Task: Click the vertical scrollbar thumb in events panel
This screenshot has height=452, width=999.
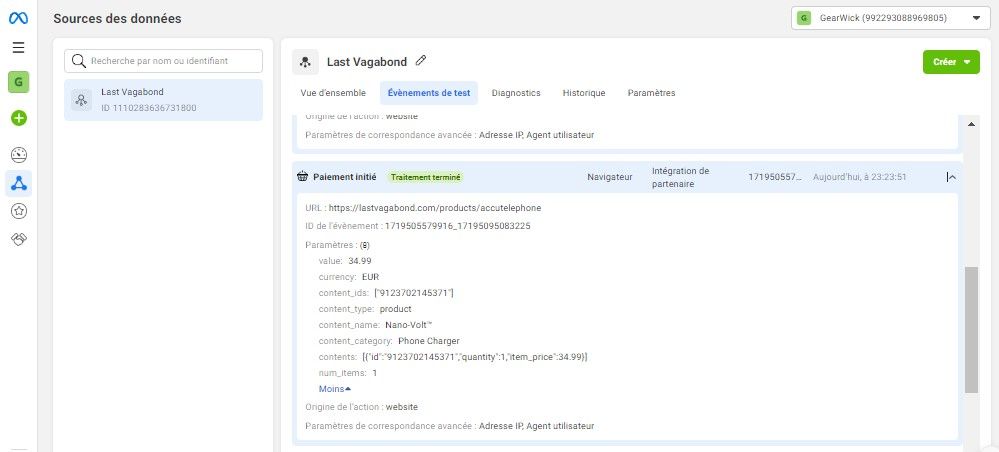Action: [x=971, y=330]
